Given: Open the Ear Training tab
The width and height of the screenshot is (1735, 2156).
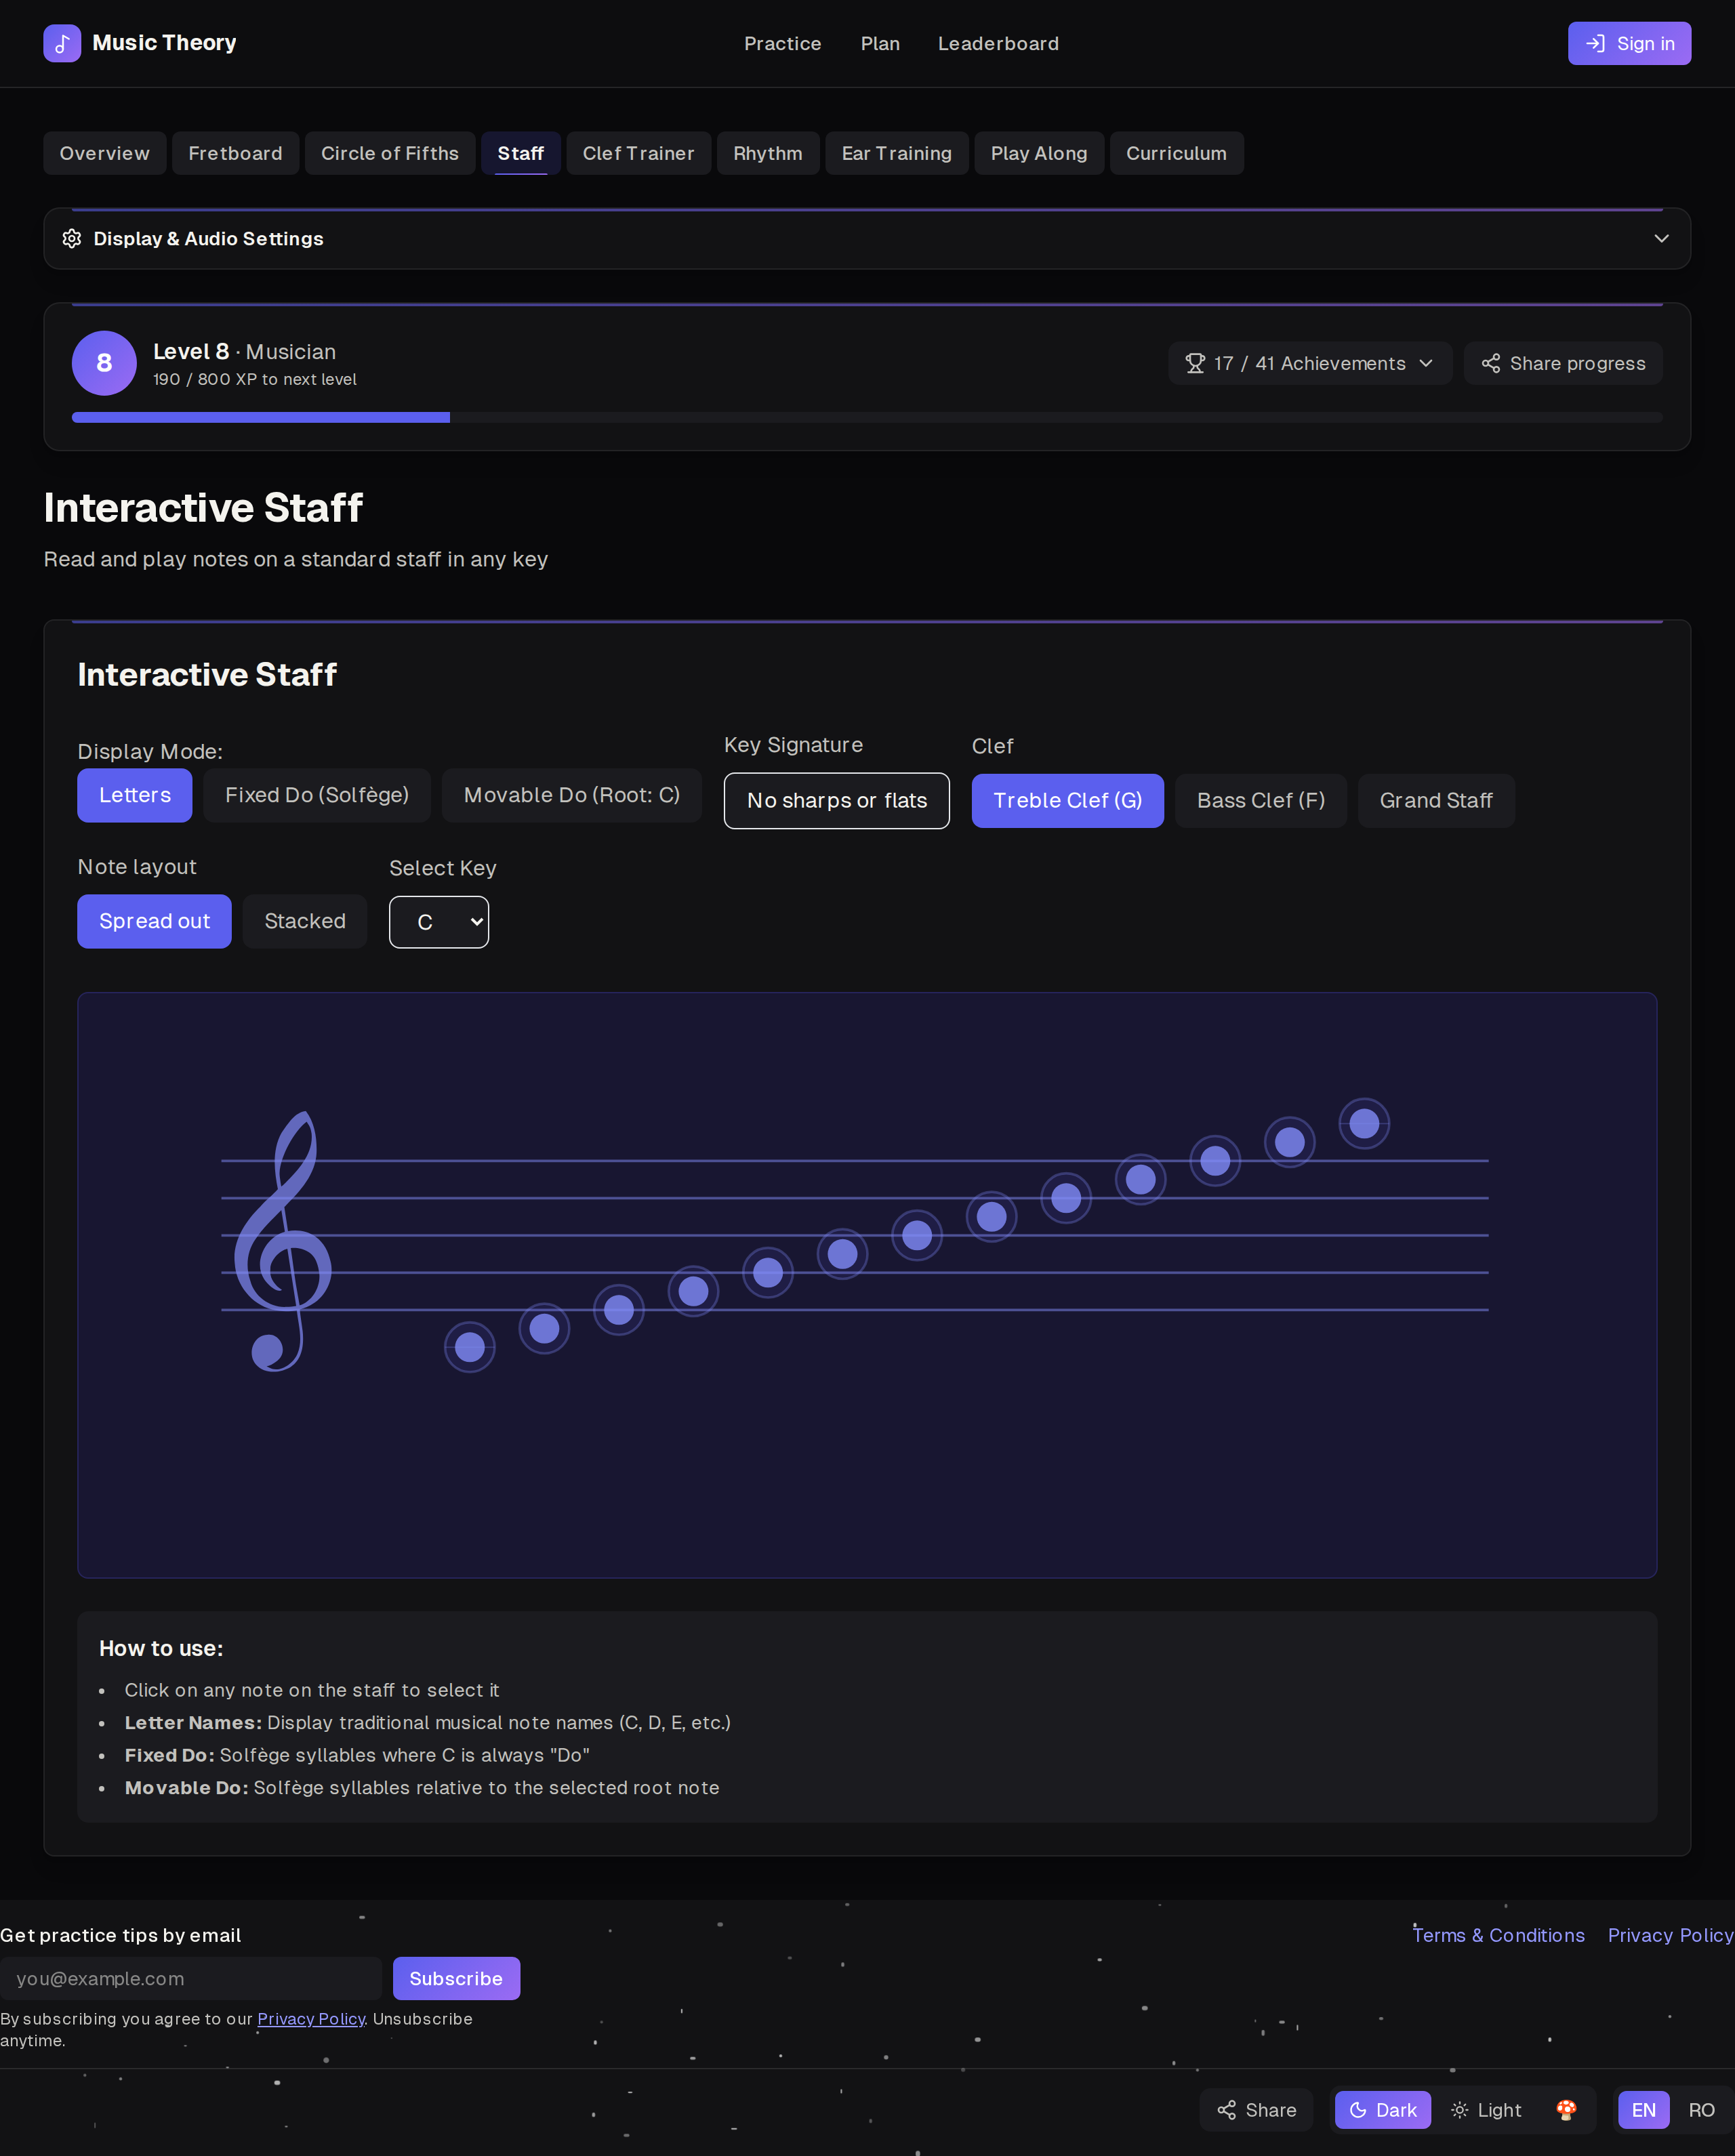Looking at the screenshot, I should point(896,153).
